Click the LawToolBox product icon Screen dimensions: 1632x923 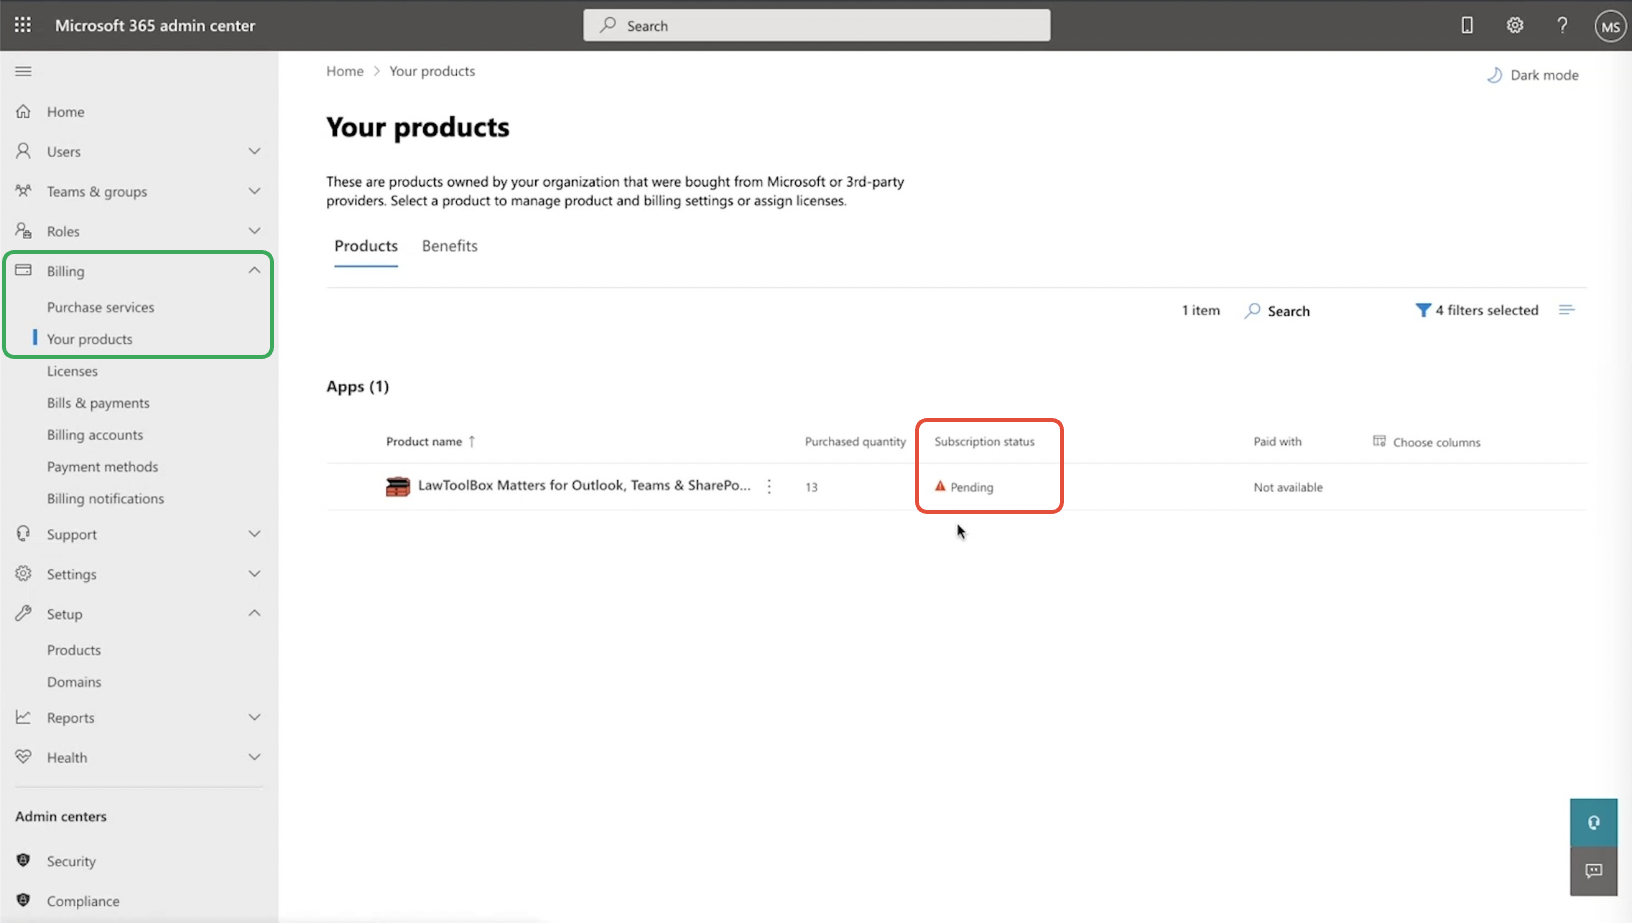[x=398, y=487]
